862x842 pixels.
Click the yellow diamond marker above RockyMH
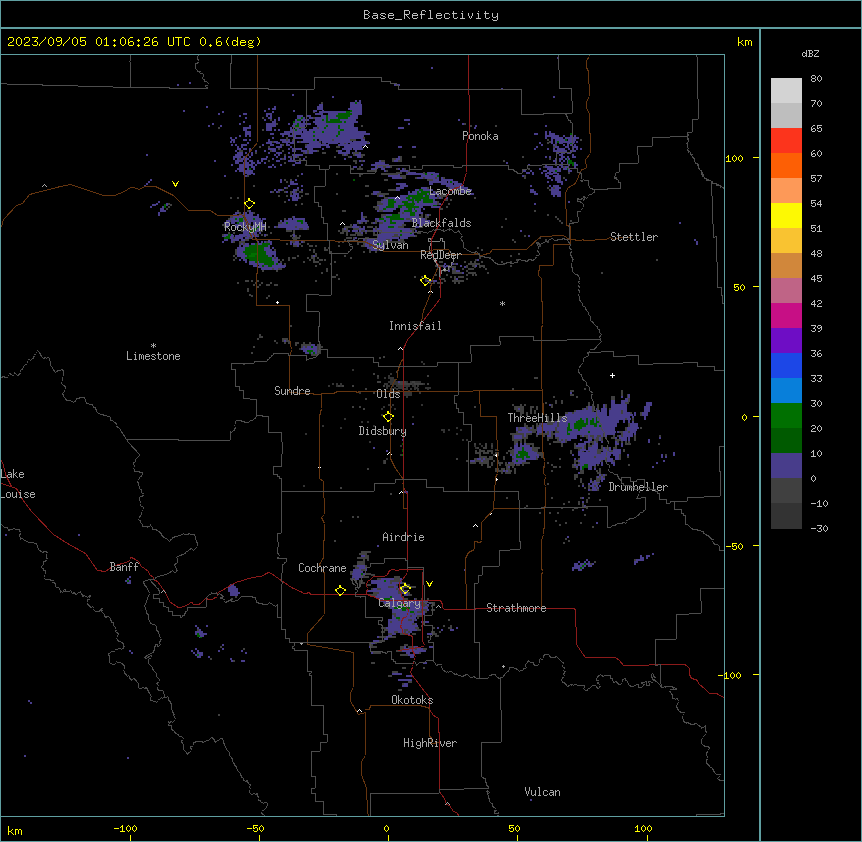click(249, 204)
